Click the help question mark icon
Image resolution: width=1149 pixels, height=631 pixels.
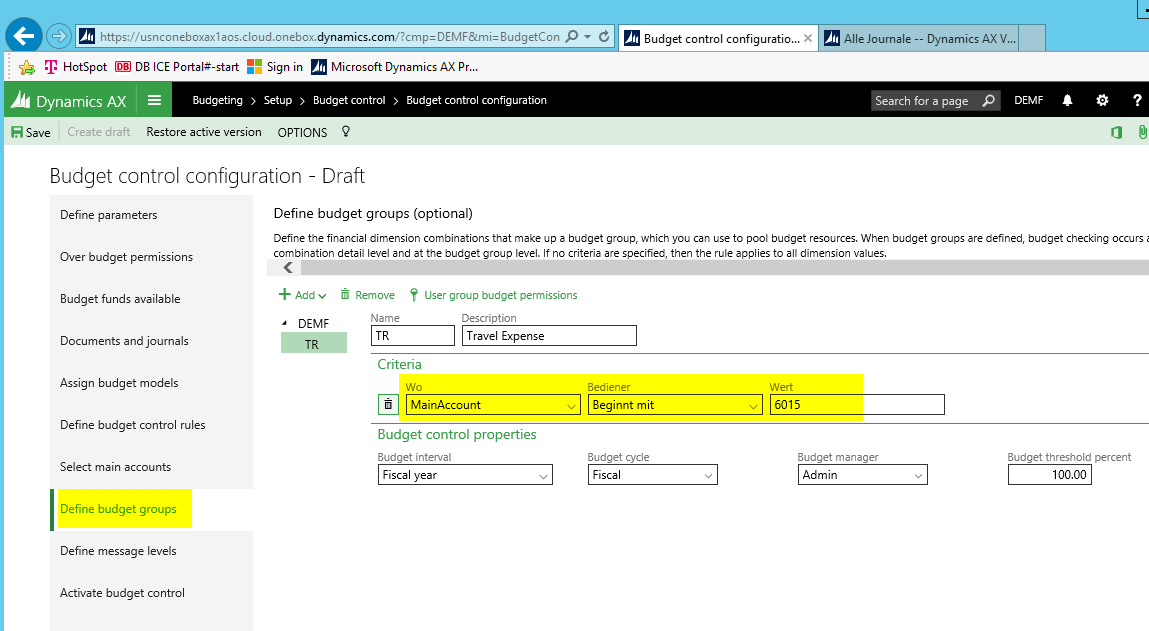(x=1137, y=101)
